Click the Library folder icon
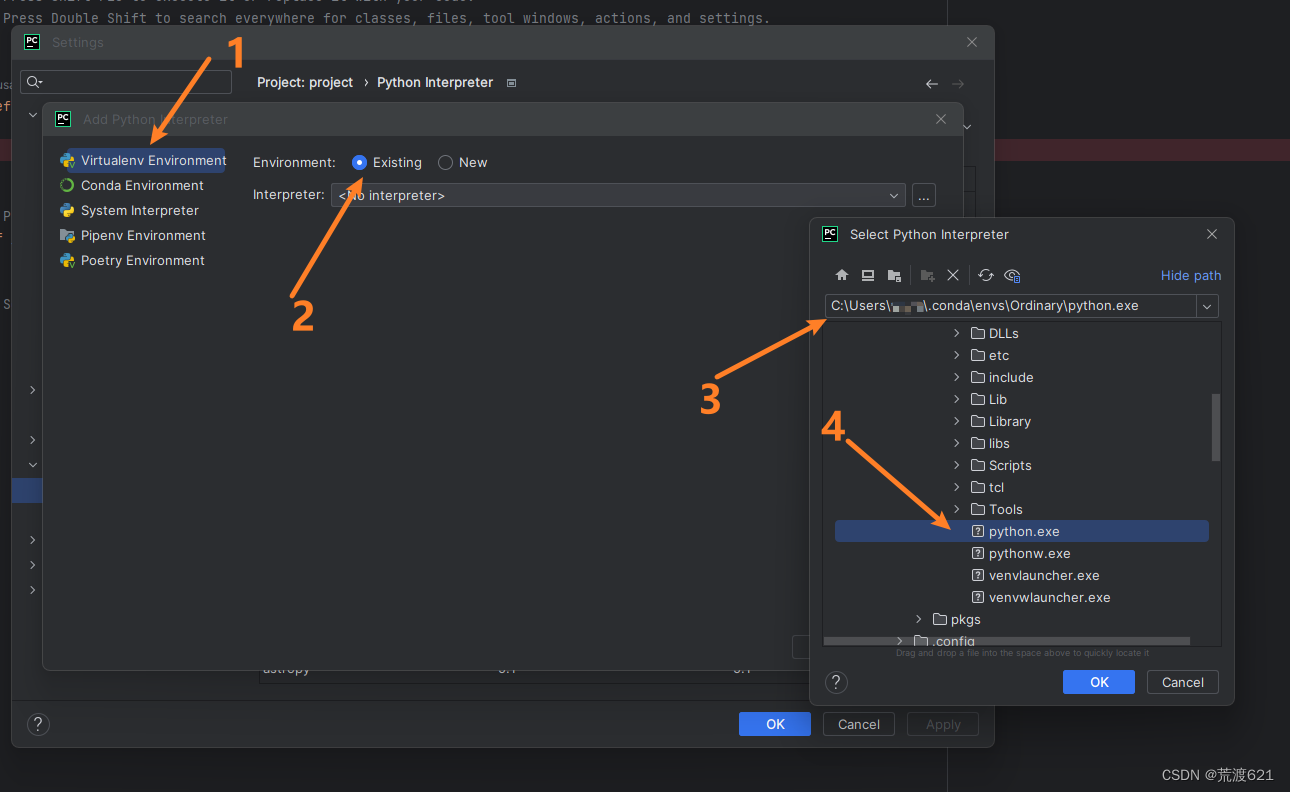This screenshot has height=792, width=1290. tap(978, 421)
